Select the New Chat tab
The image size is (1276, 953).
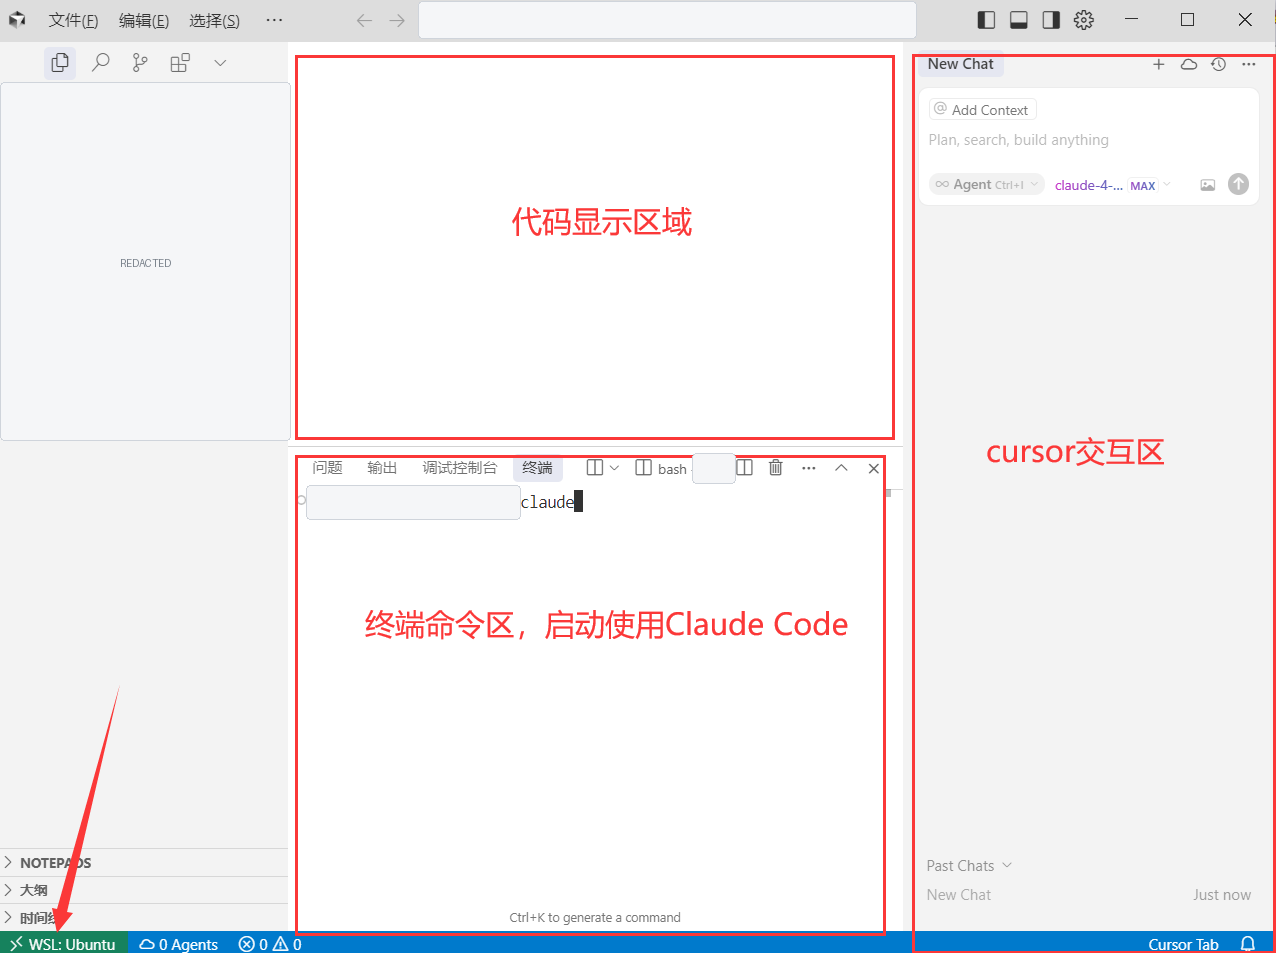point(960,64)
